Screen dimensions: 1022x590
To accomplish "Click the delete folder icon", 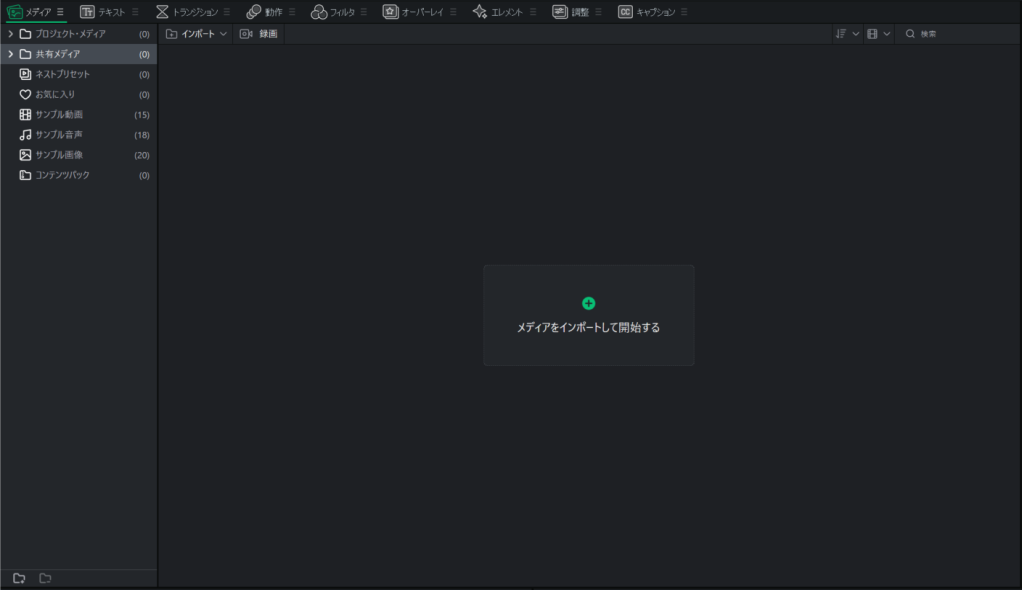I will (x=45, y=578).
